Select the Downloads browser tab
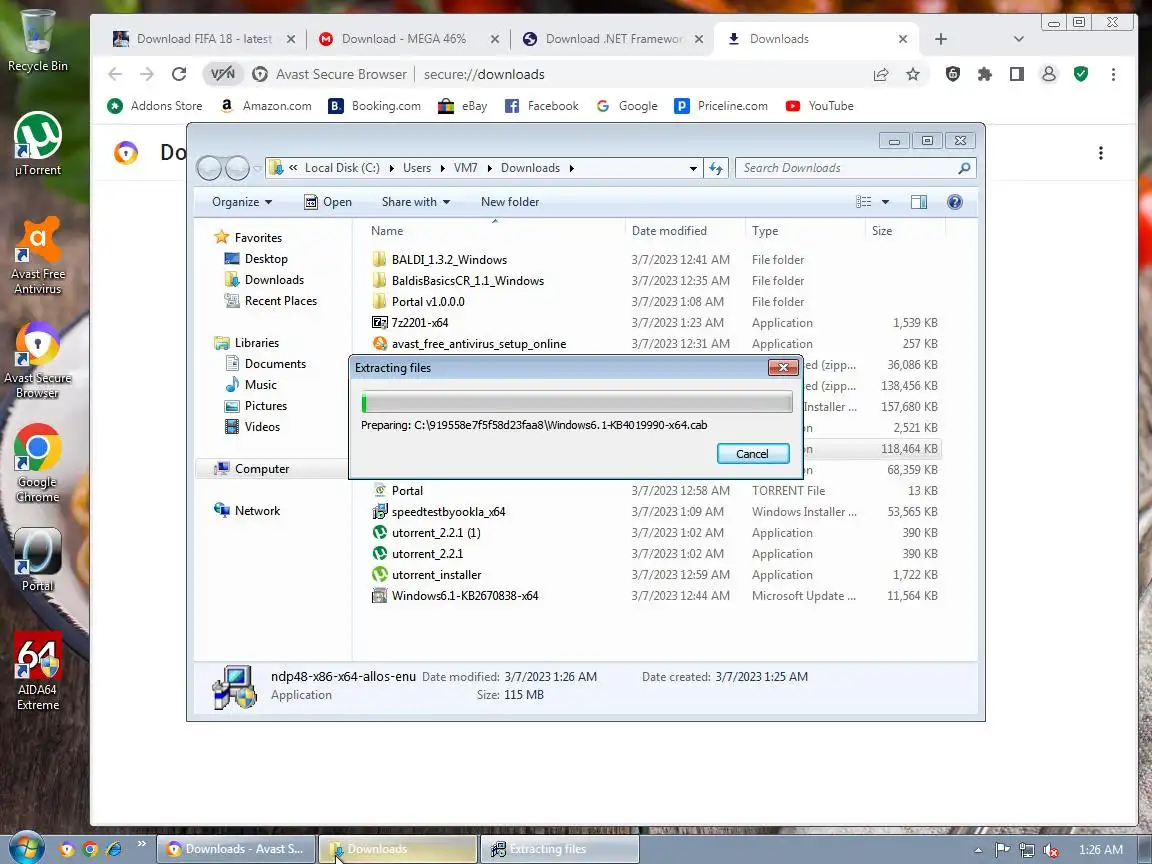1152x864 pixels. pos(808,39)
